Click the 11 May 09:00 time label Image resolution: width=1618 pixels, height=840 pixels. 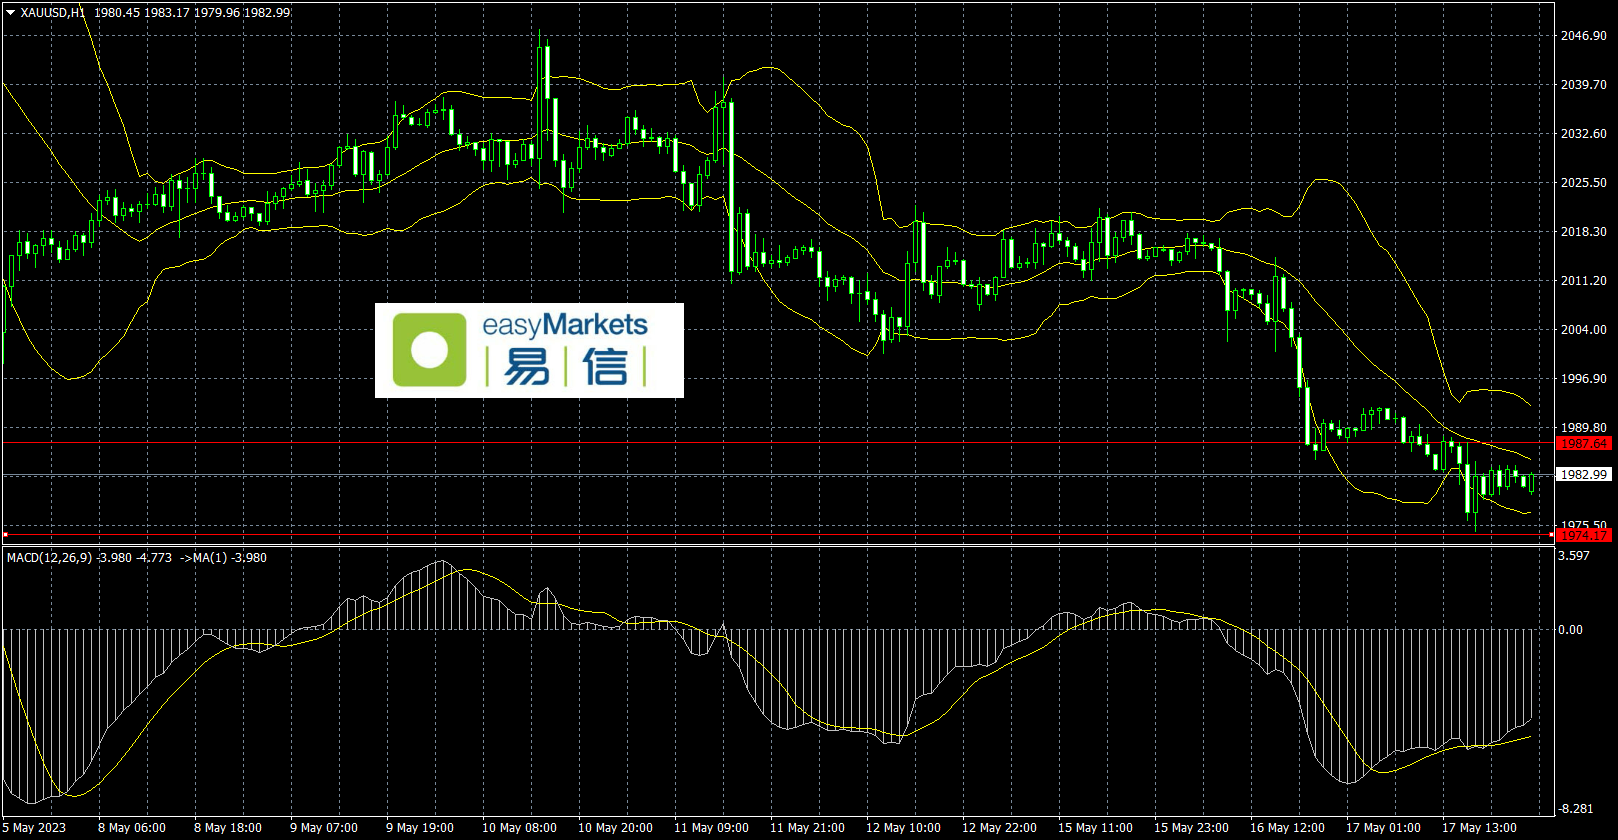coord(712,828)
